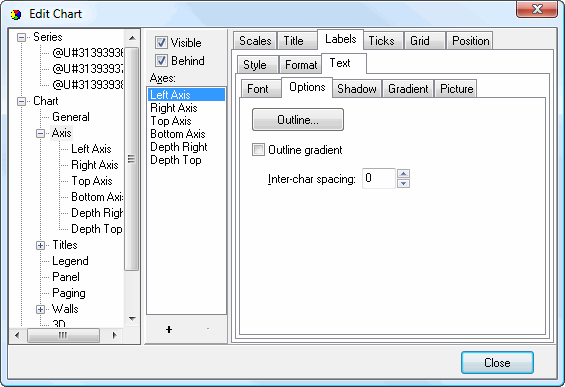Click the Outline... button
Viewport: 565px width, 387px height.
point(298,120)
